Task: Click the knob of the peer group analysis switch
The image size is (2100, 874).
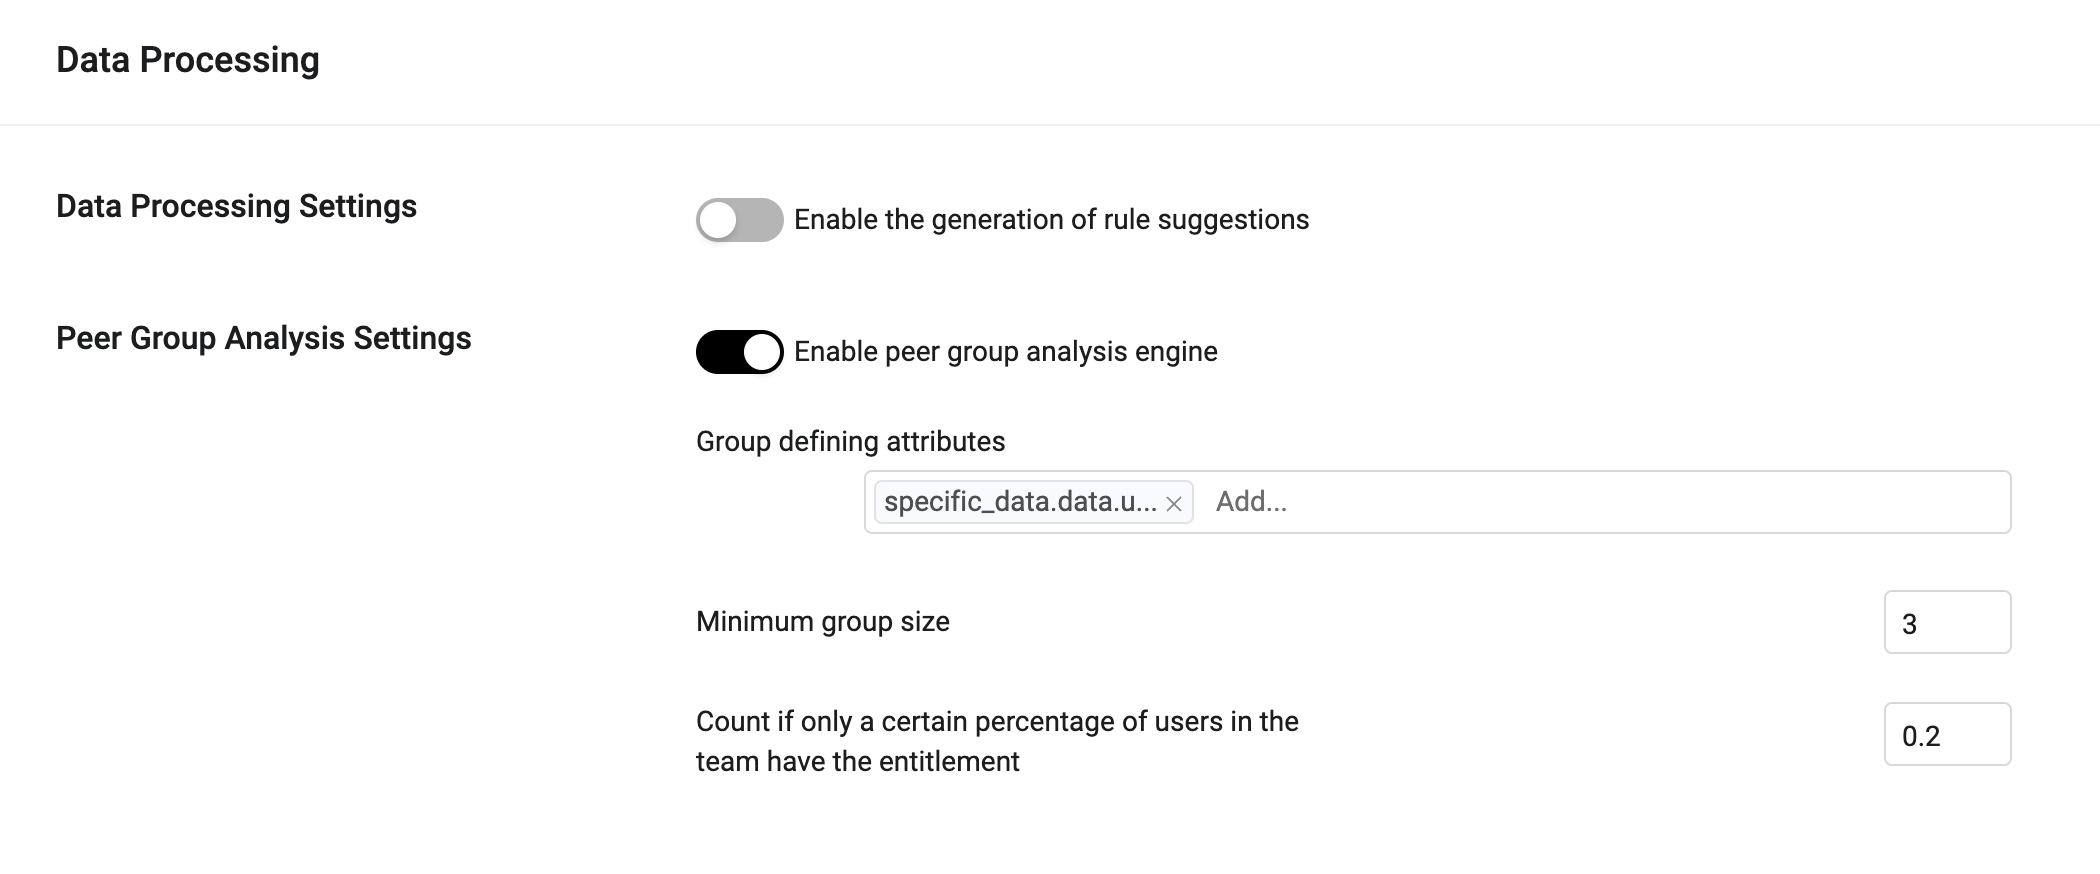Action: coord(760,351)
